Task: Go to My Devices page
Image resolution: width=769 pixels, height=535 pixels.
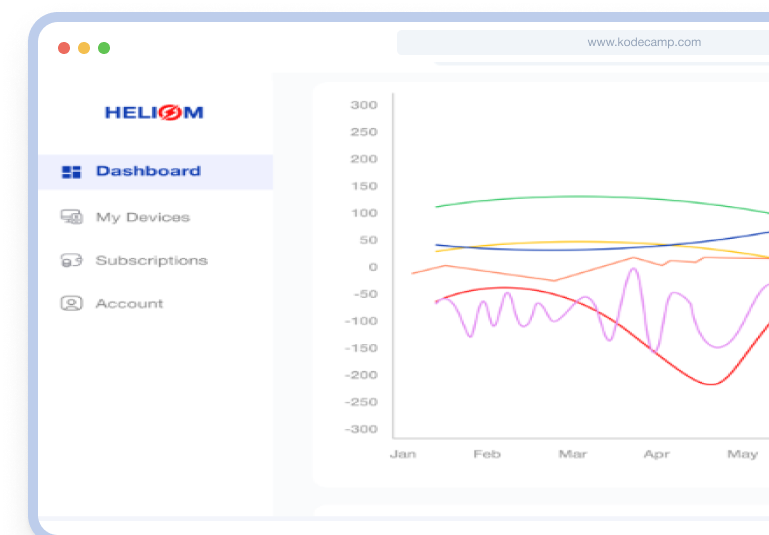Action: pos(142,217)
